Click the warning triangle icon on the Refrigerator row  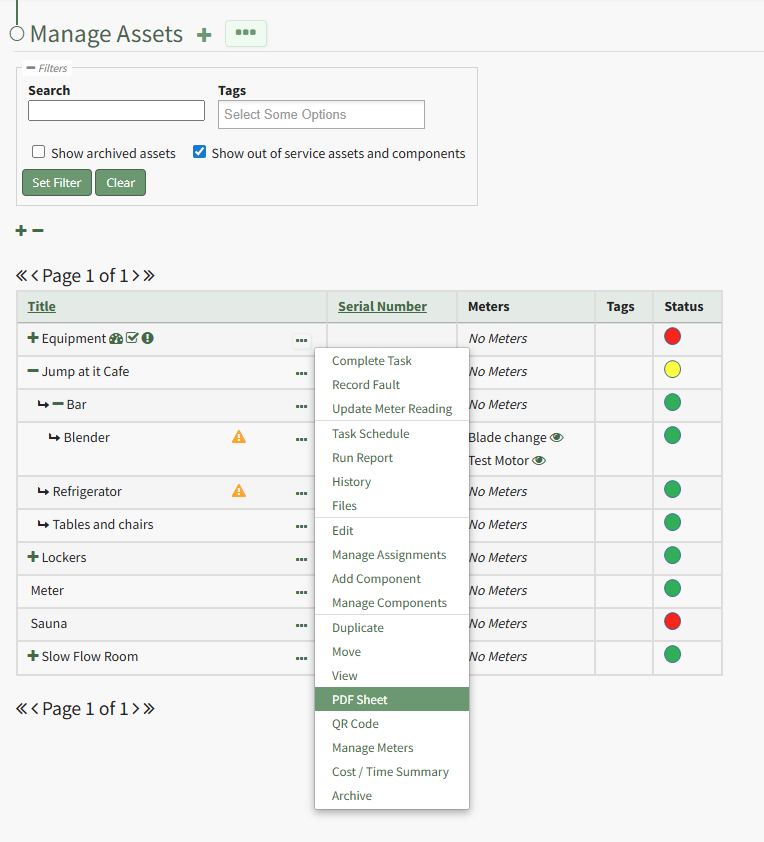[239, 491]
